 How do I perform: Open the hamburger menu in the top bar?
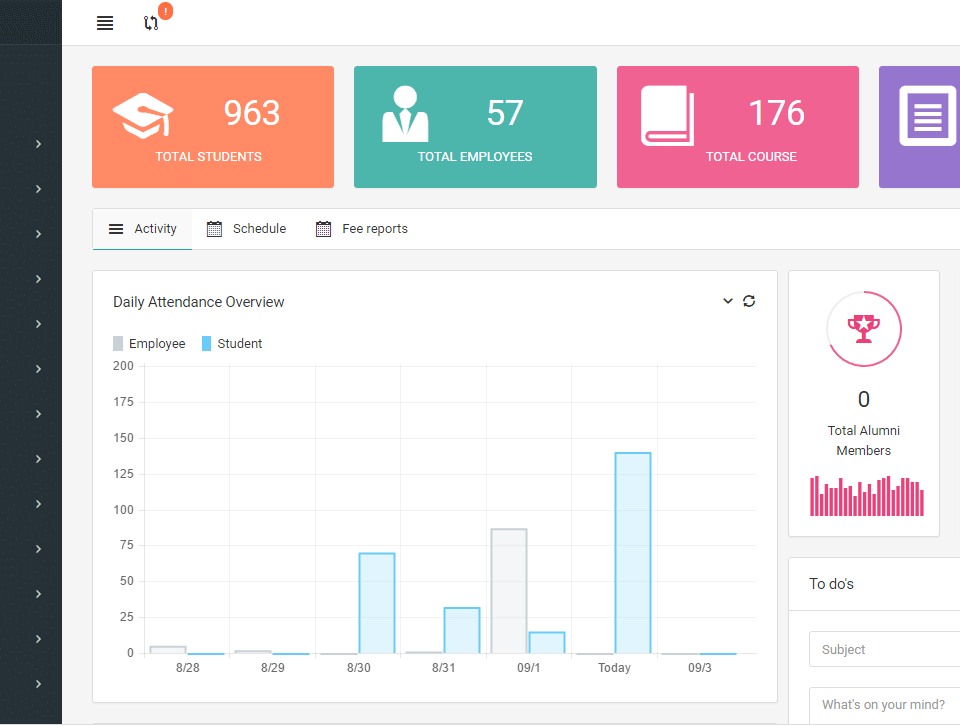pos(105,23)
